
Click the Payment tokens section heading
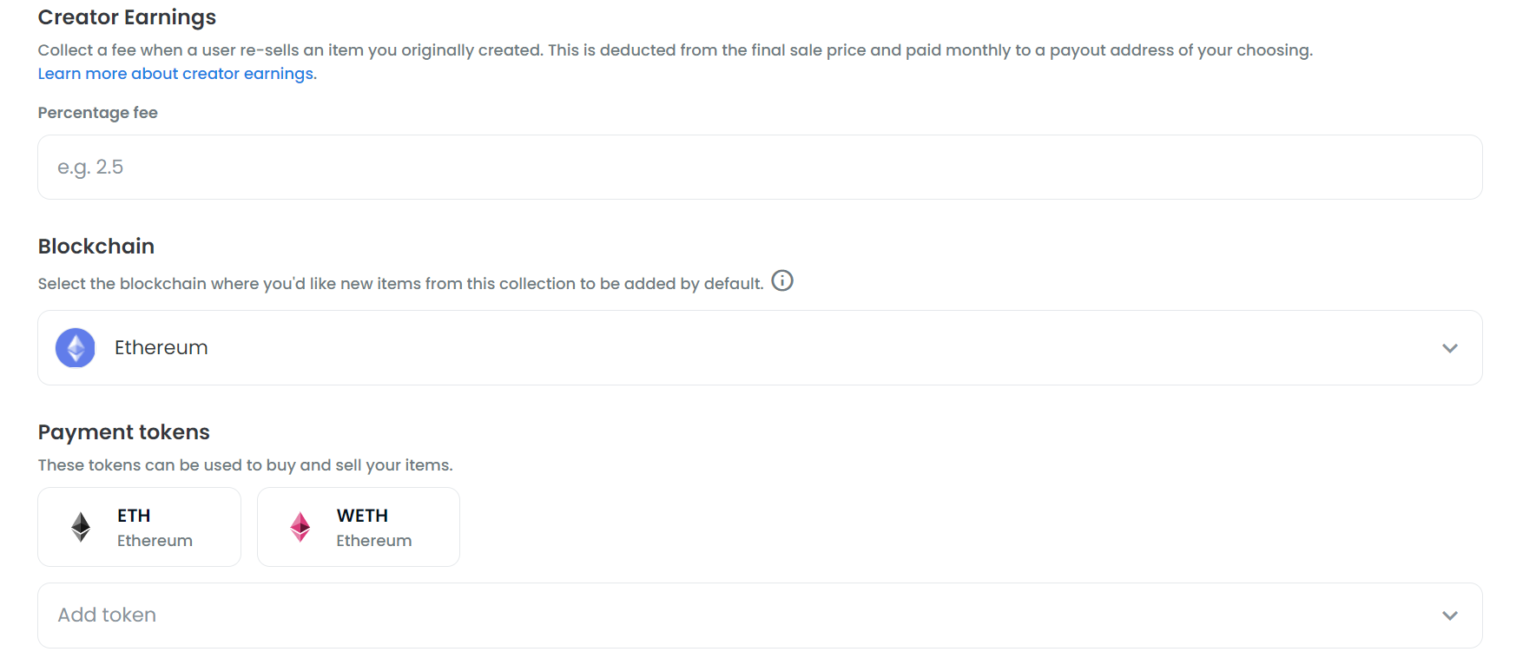124,432
